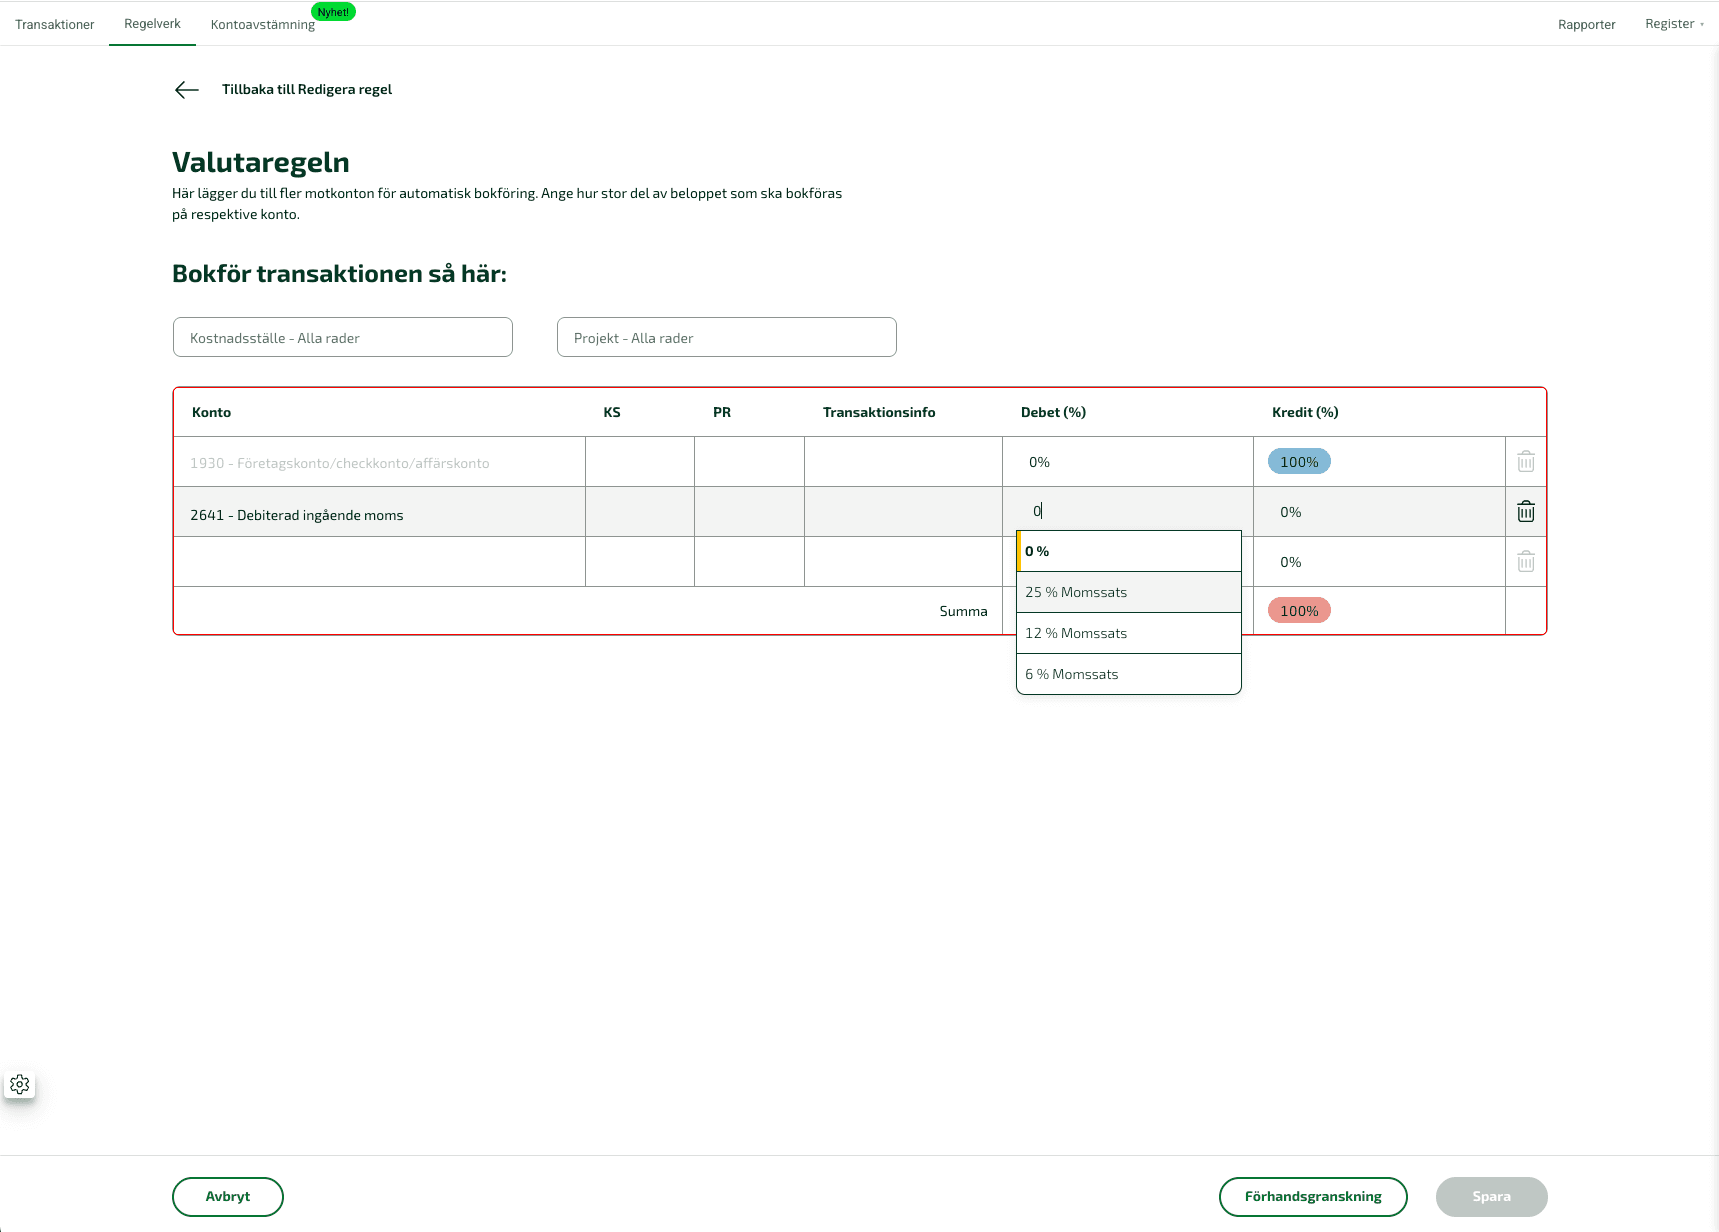Switch to the Transaktioner tab
Image resolution: width=1719 pixels, height=1232 pixels.
click(x=55, y=24)
